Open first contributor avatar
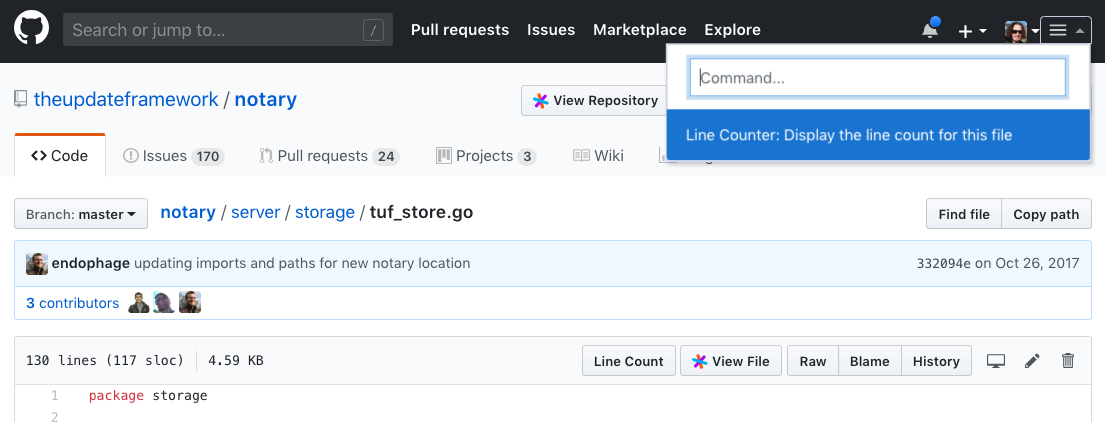This screenshot has width=1105, height=422. point(139,303)
